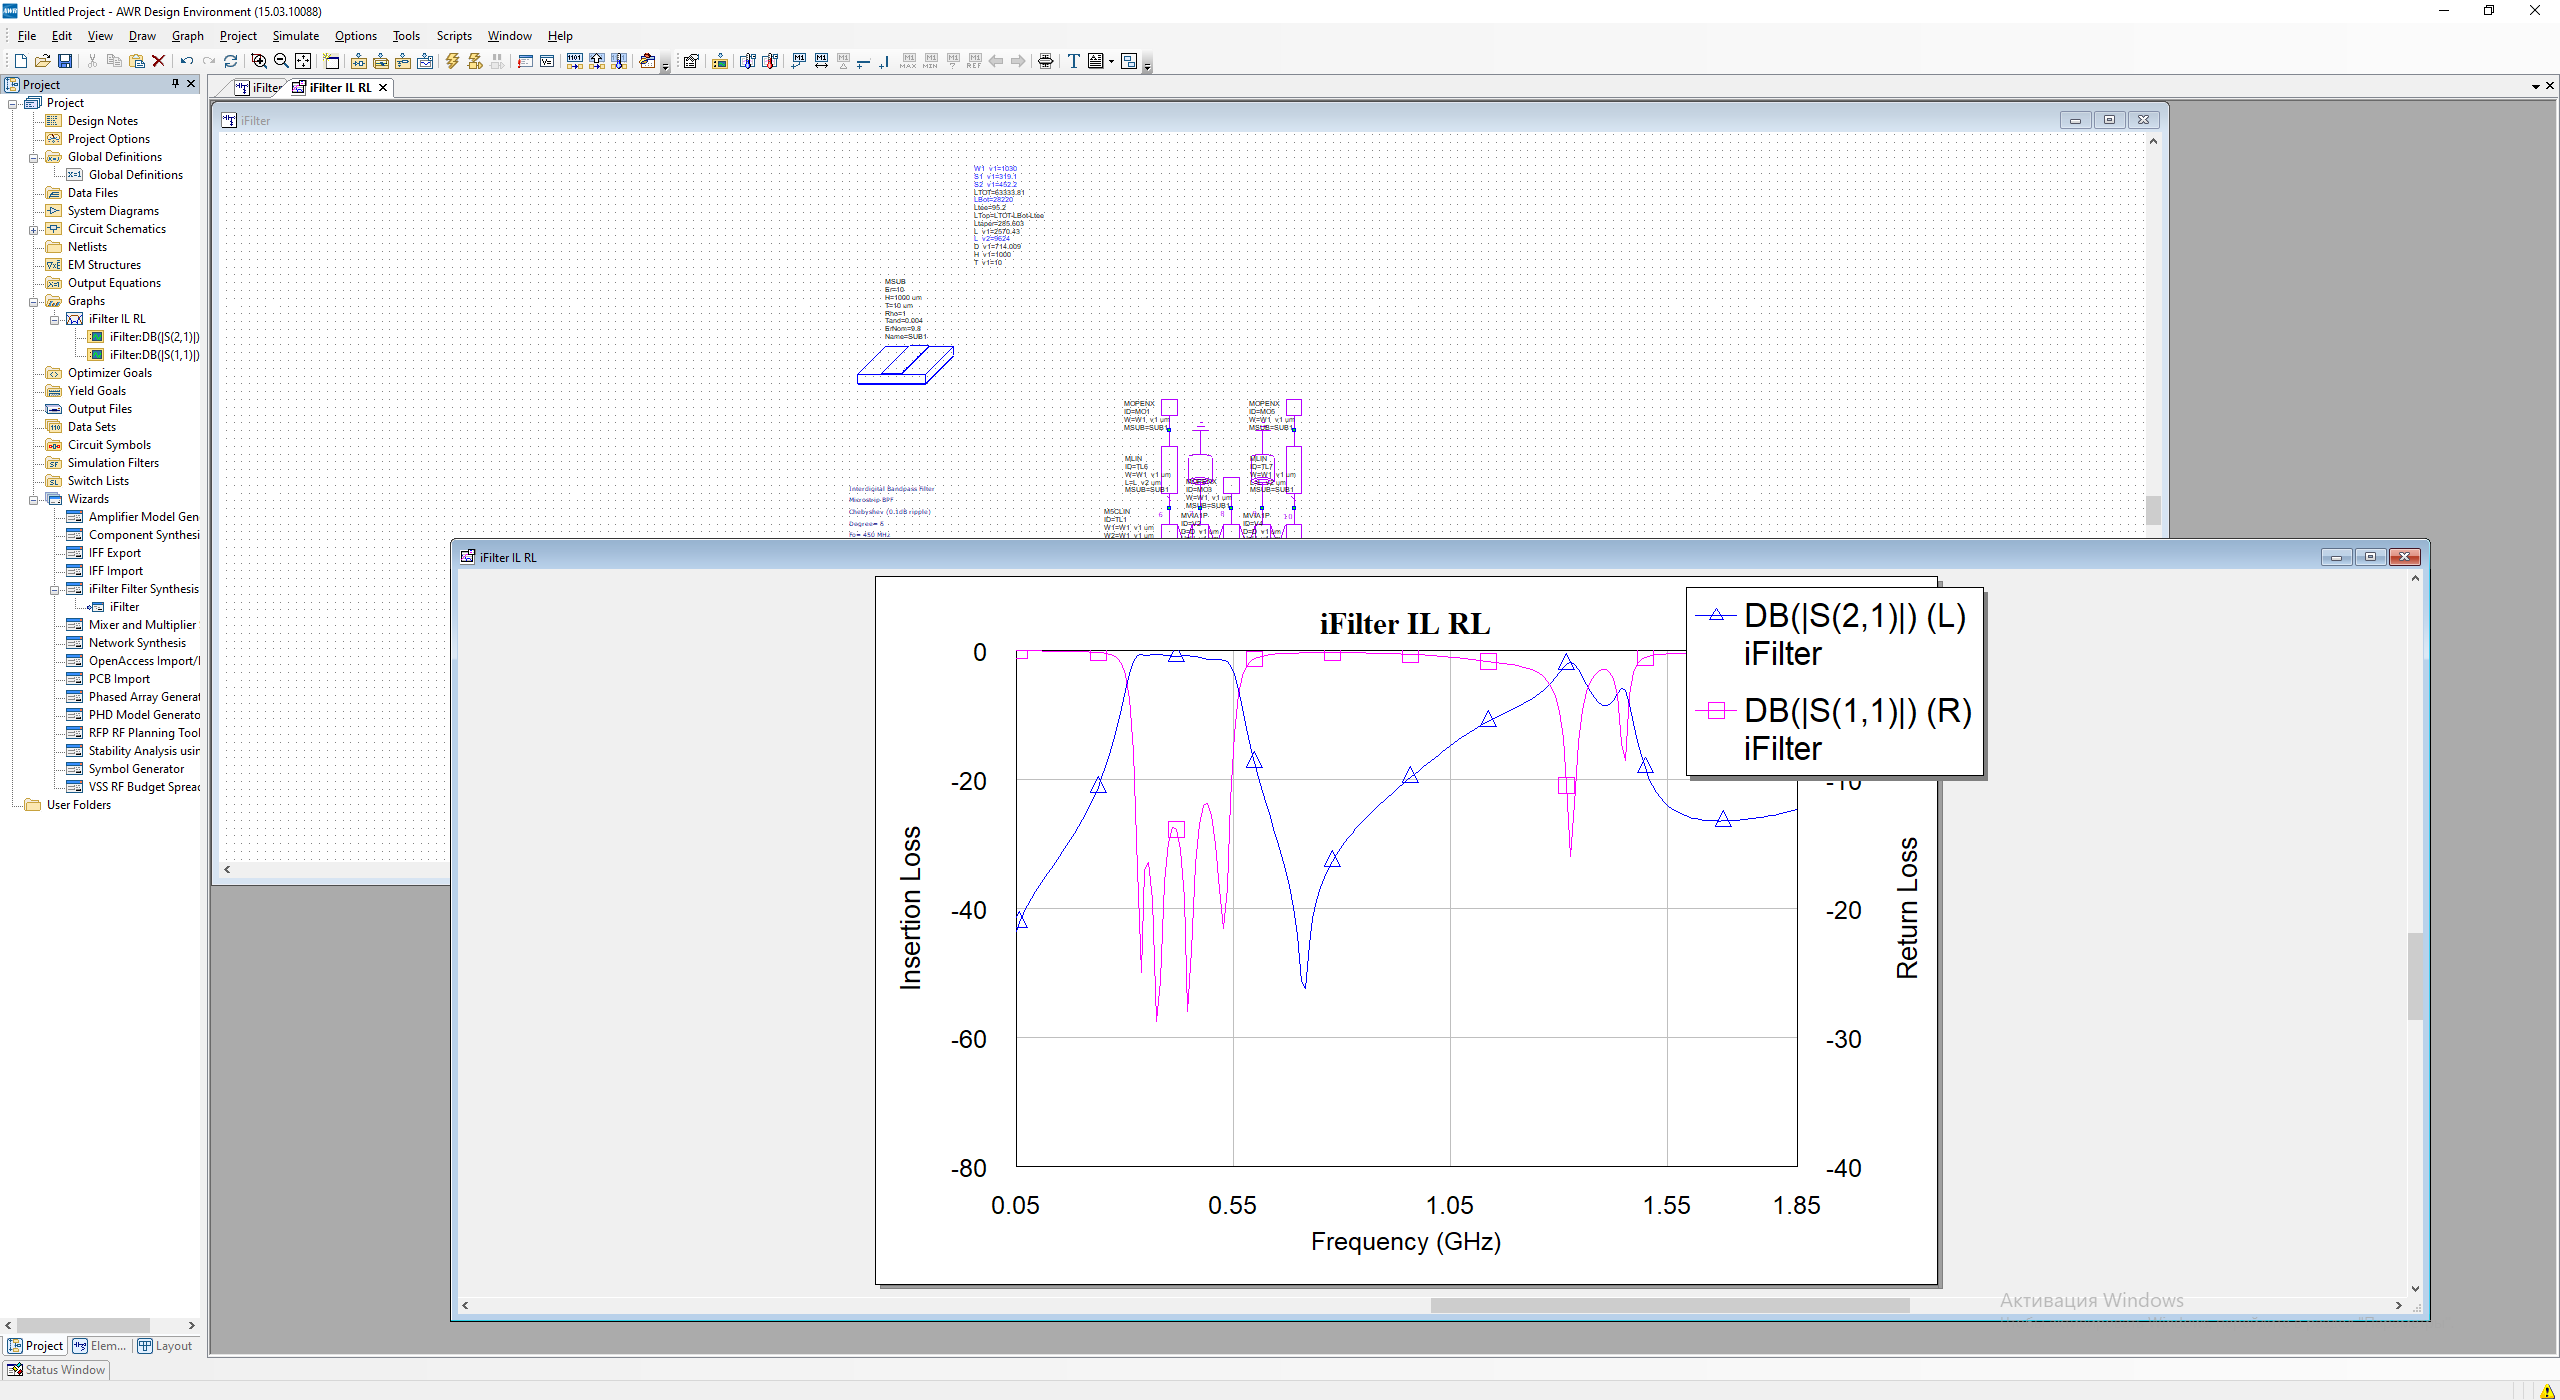2560x1400 pixels.
Task: Open the document tab list dropdown arrow
Action: pos(2535,87)
